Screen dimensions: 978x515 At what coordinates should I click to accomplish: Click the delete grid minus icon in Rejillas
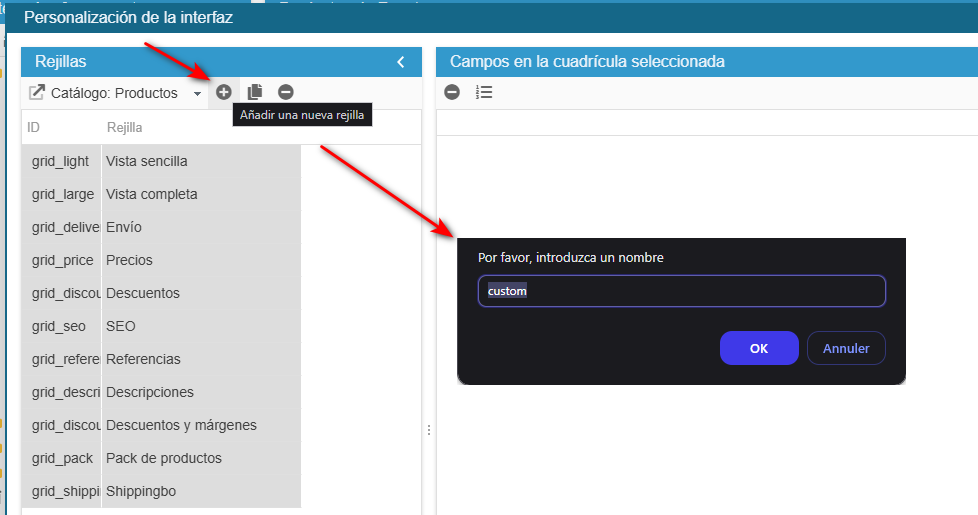tap(286, 92)
